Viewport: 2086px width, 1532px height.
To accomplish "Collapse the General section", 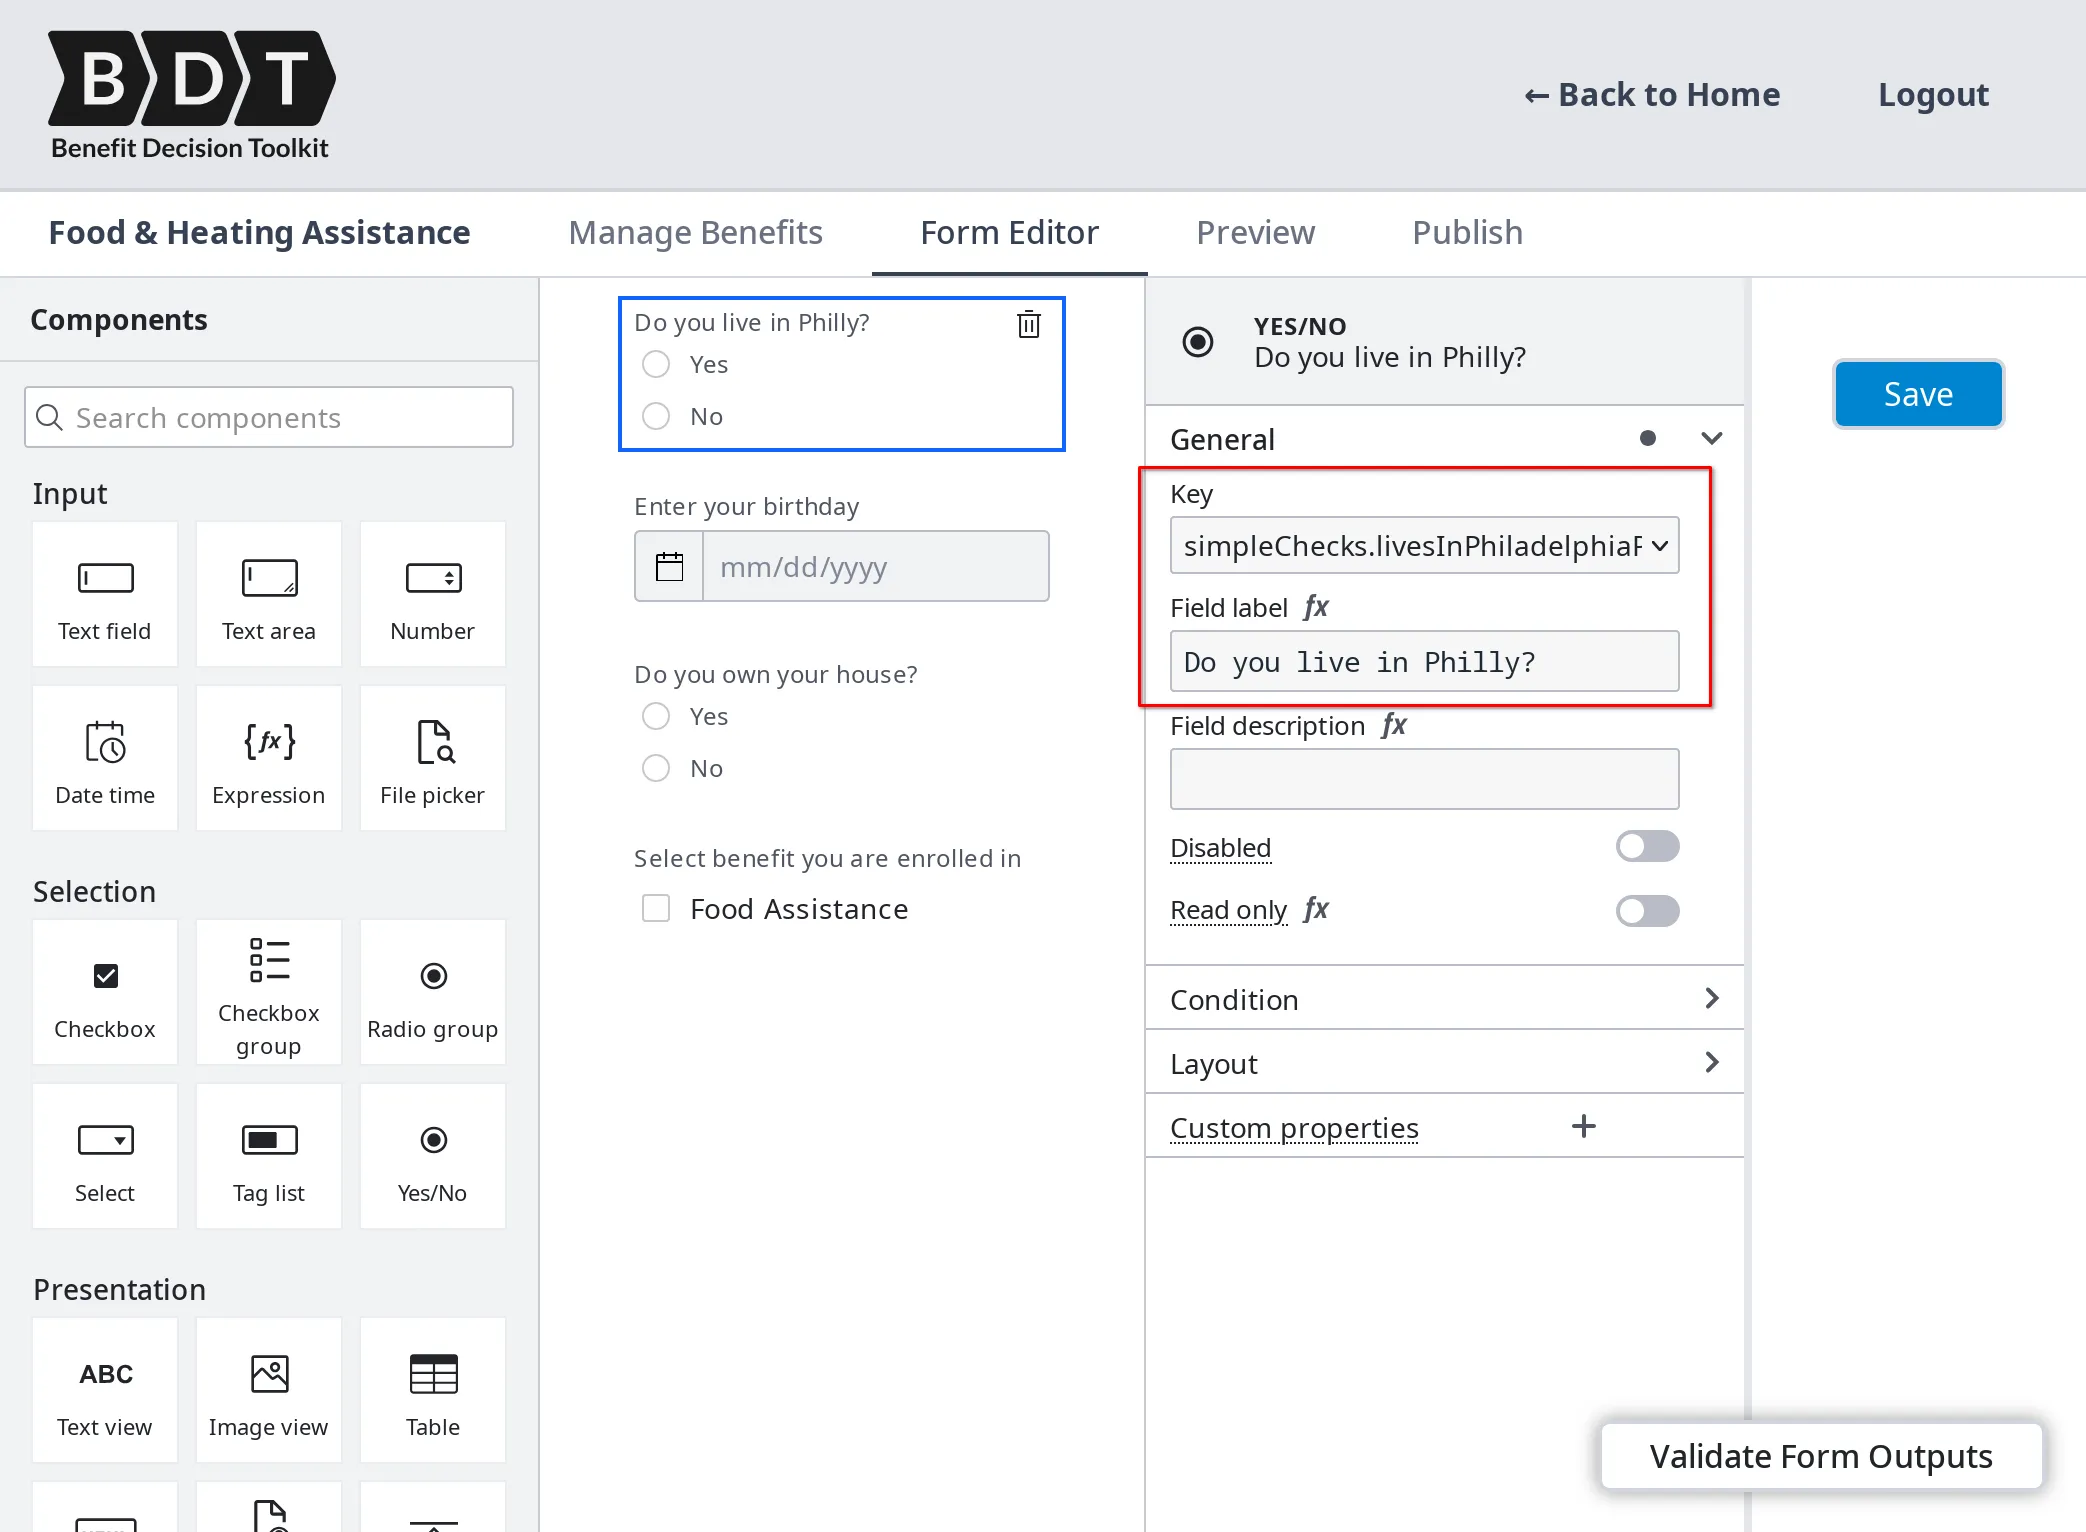I will click(x=1711, y=438).
